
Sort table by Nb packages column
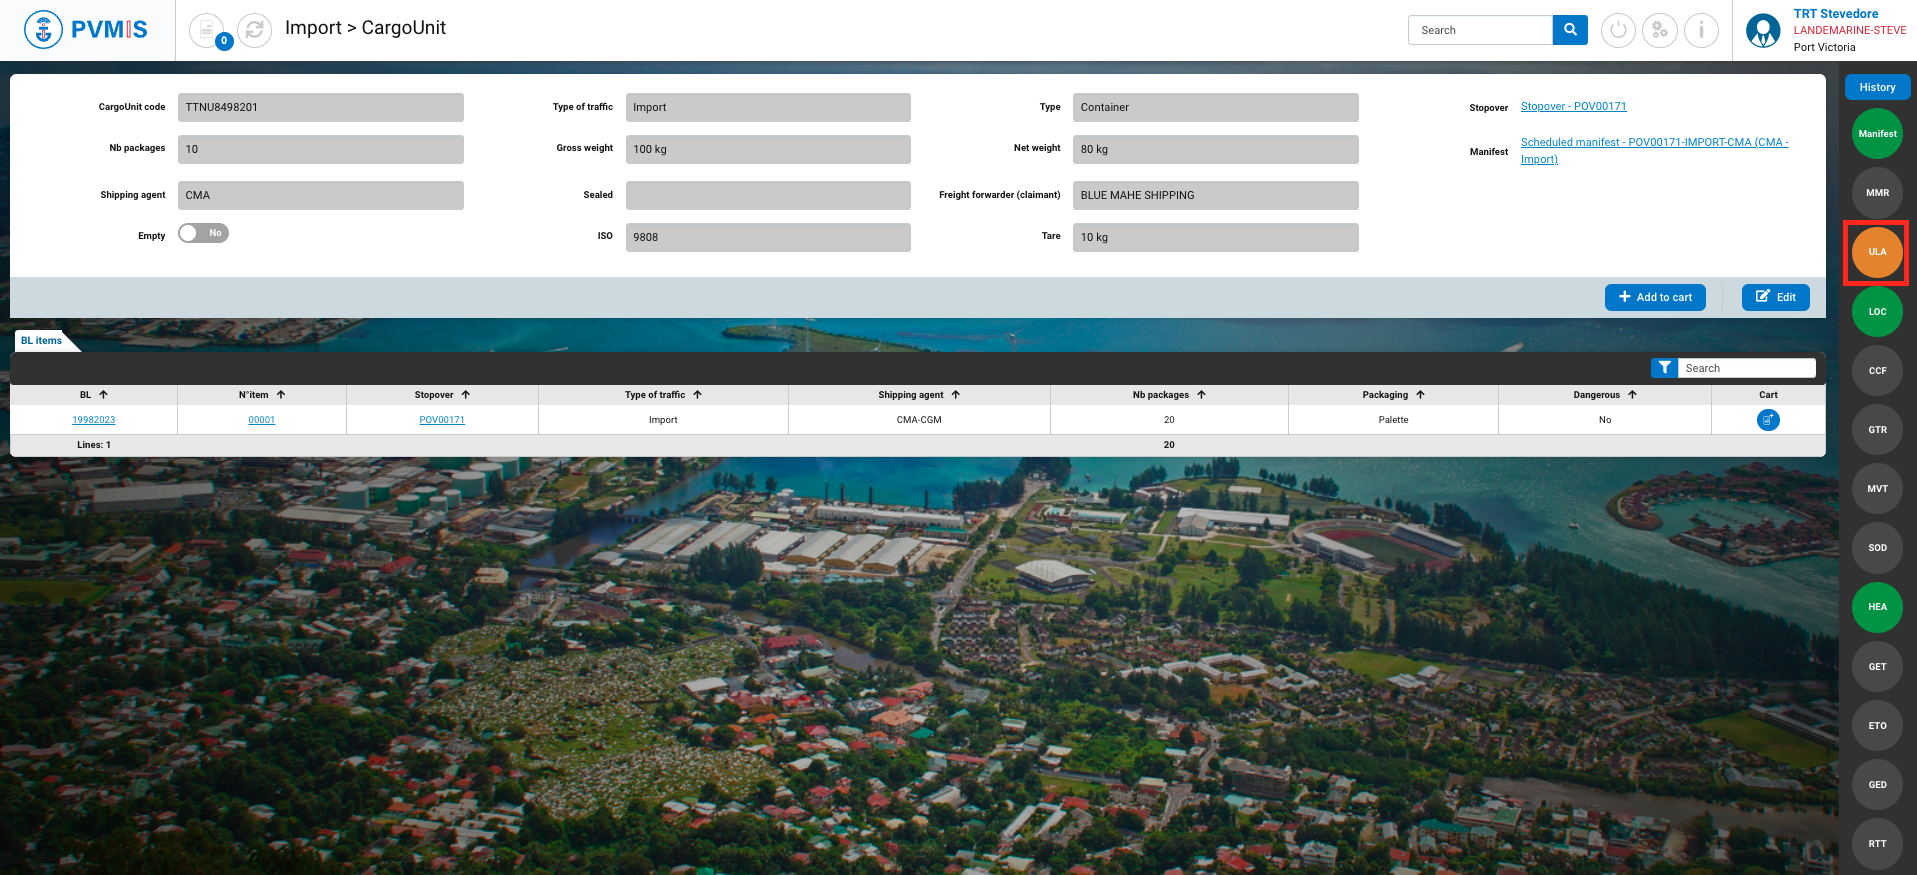tap(1201, 395)
